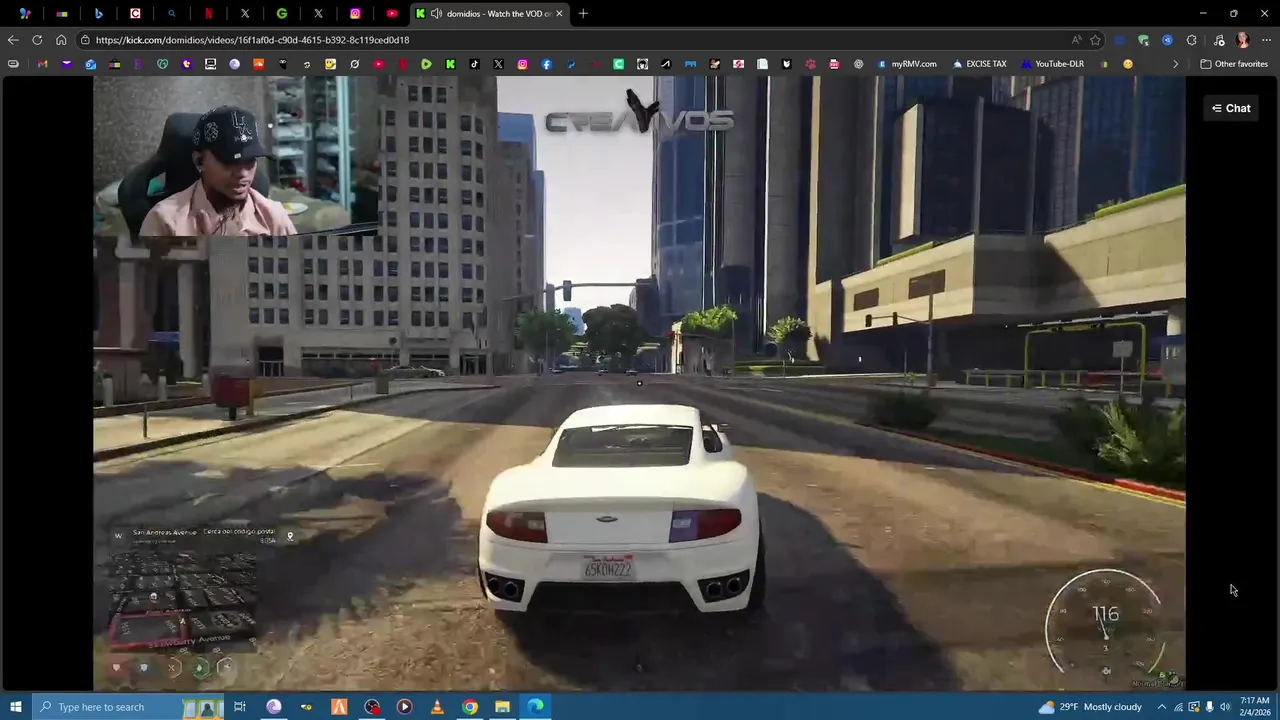
Task: Open the PayPal bookmark
Action: click(570, 64)
